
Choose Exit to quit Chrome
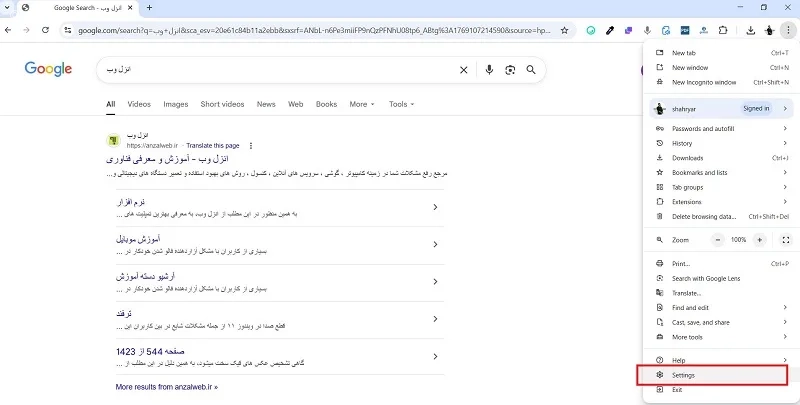click(x=721, y=390)
